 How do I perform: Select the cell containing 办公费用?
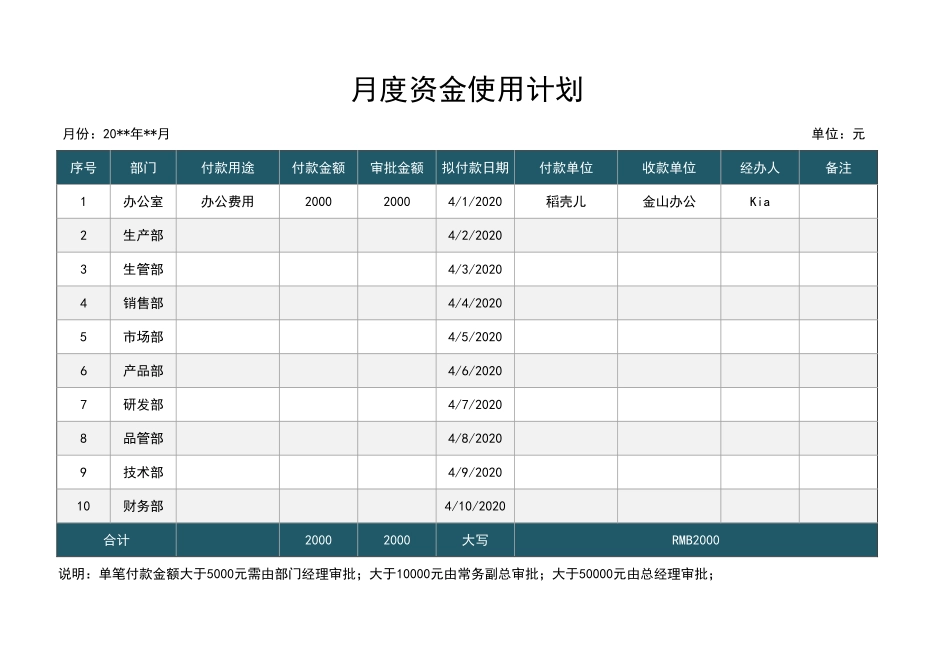(227, 201)
